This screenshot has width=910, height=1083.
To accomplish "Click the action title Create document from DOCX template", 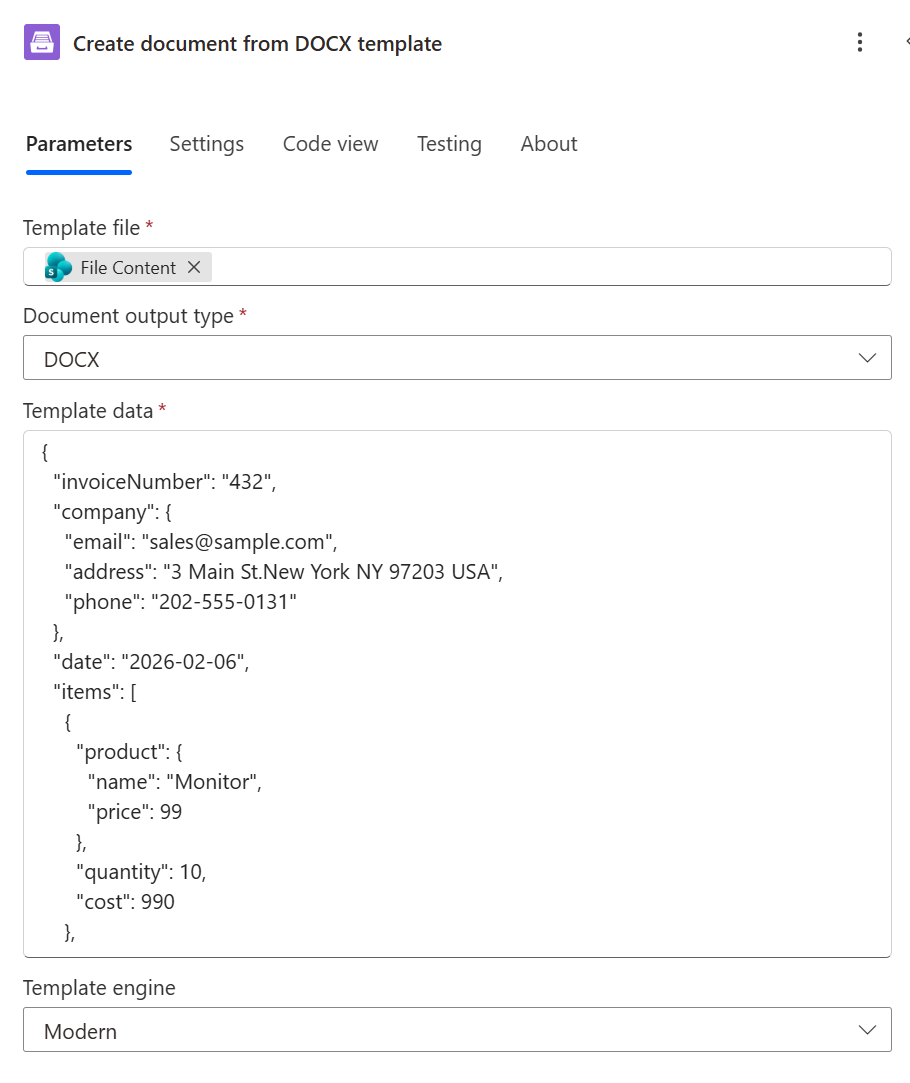I will pyautogui.click(x=257, y=43).
